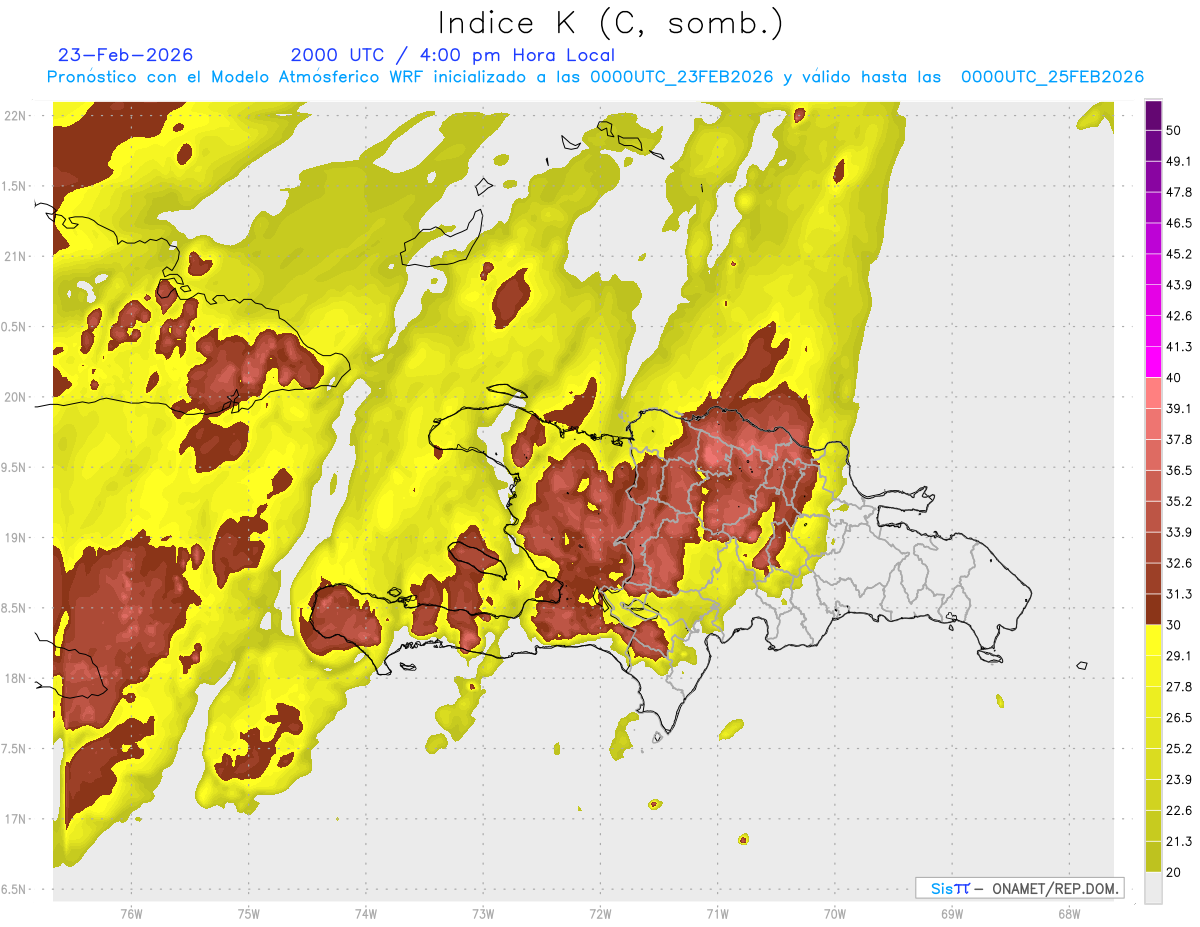Click the latitude axis label "18N"
The height and width of the screenshot is (927, 1200).
point(15,679)
